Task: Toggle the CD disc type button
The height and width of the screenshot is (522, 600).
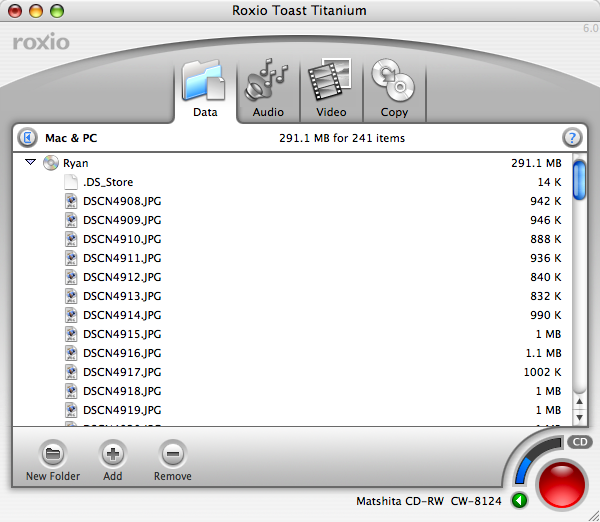Action: coord(580,442)
